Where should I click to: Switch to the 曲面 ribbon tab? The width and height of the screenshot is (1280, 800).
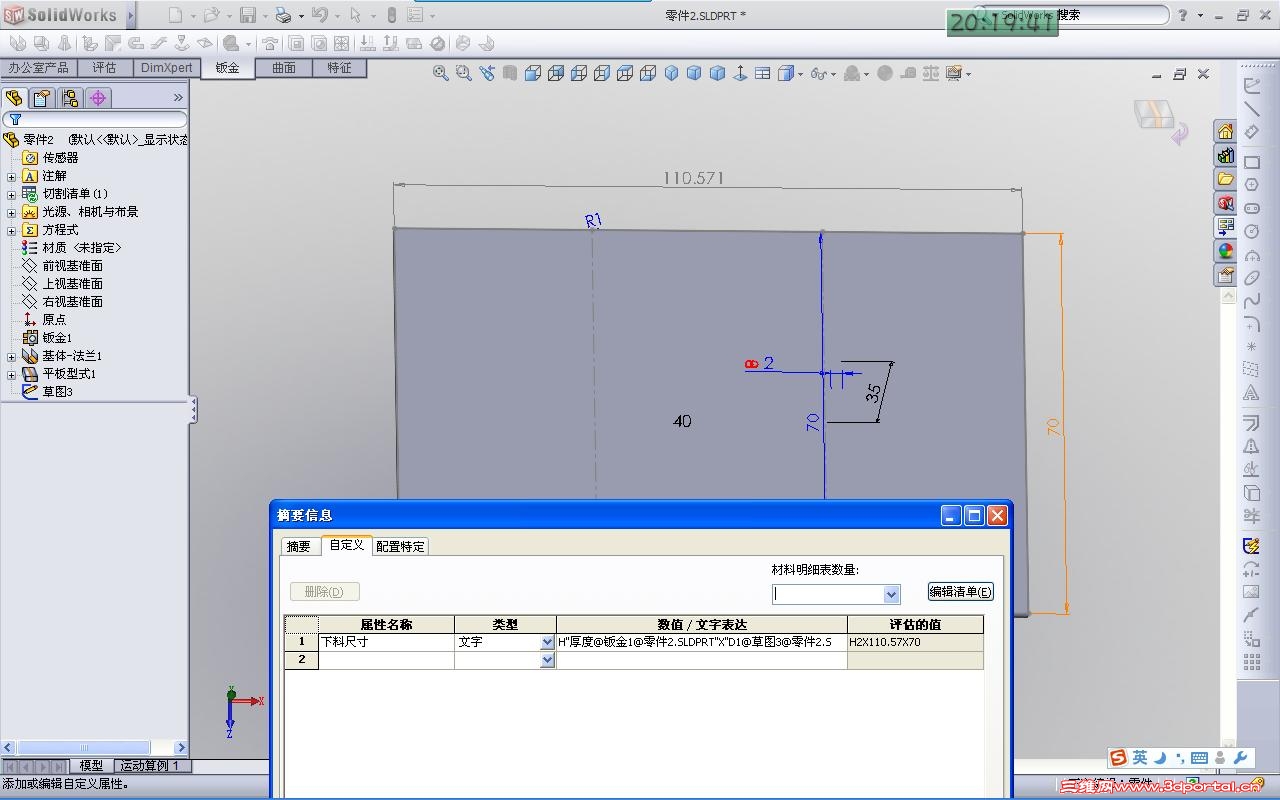pos(284,68)
